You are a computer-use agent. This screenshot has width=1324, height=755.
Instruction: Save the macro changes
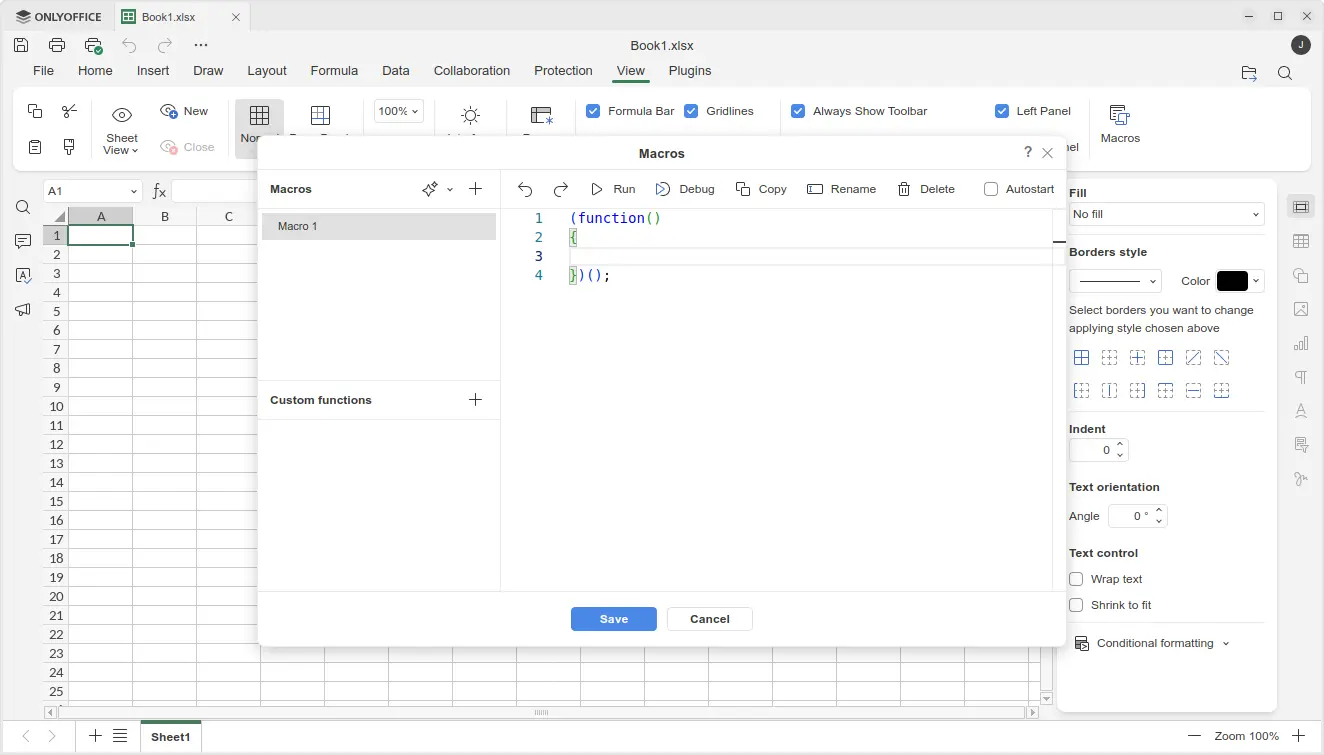click(614, 619)
